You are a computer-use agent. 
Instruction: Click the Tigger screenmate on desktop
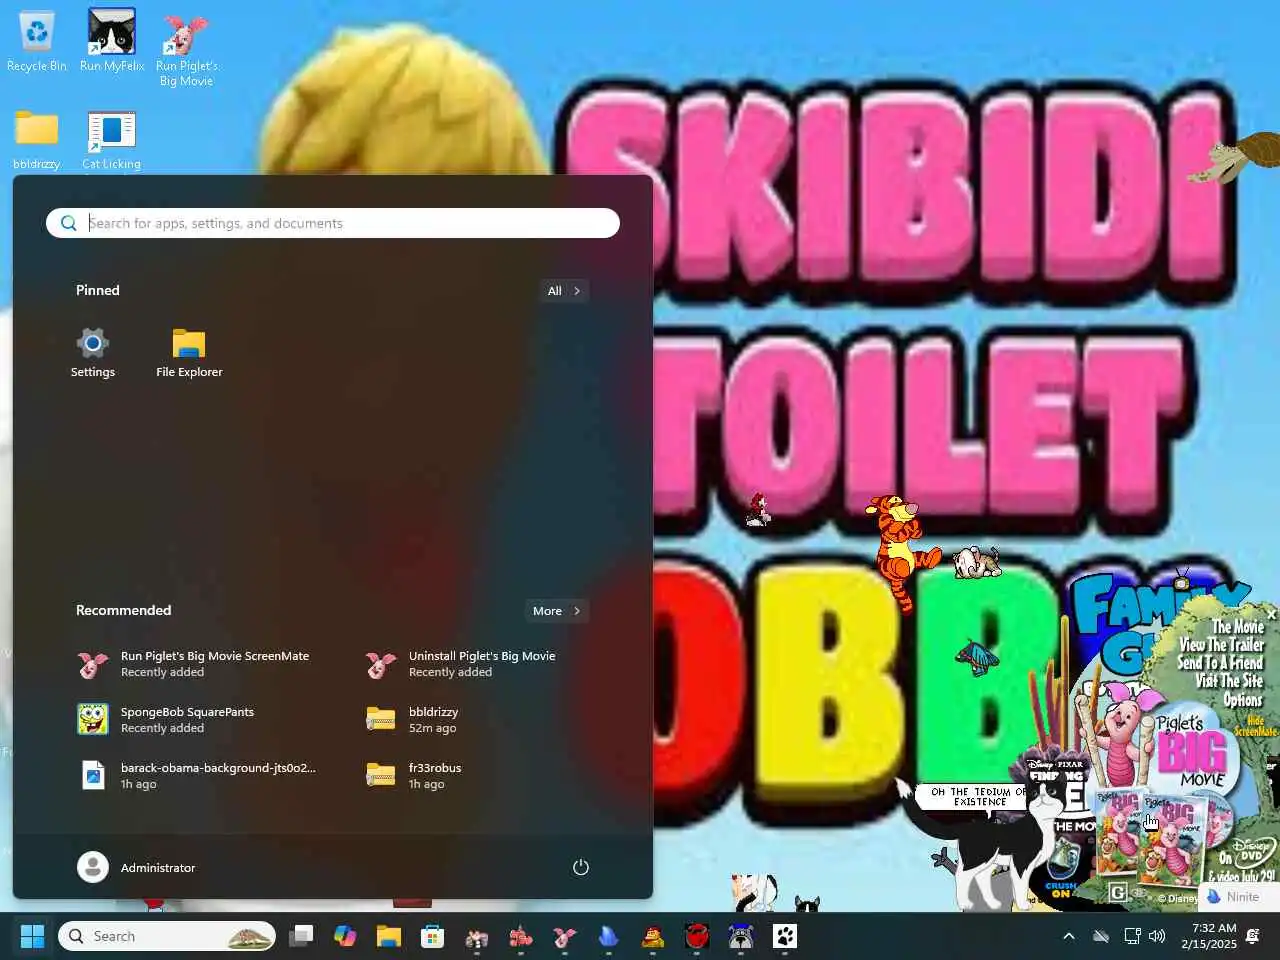coord(904,551)
